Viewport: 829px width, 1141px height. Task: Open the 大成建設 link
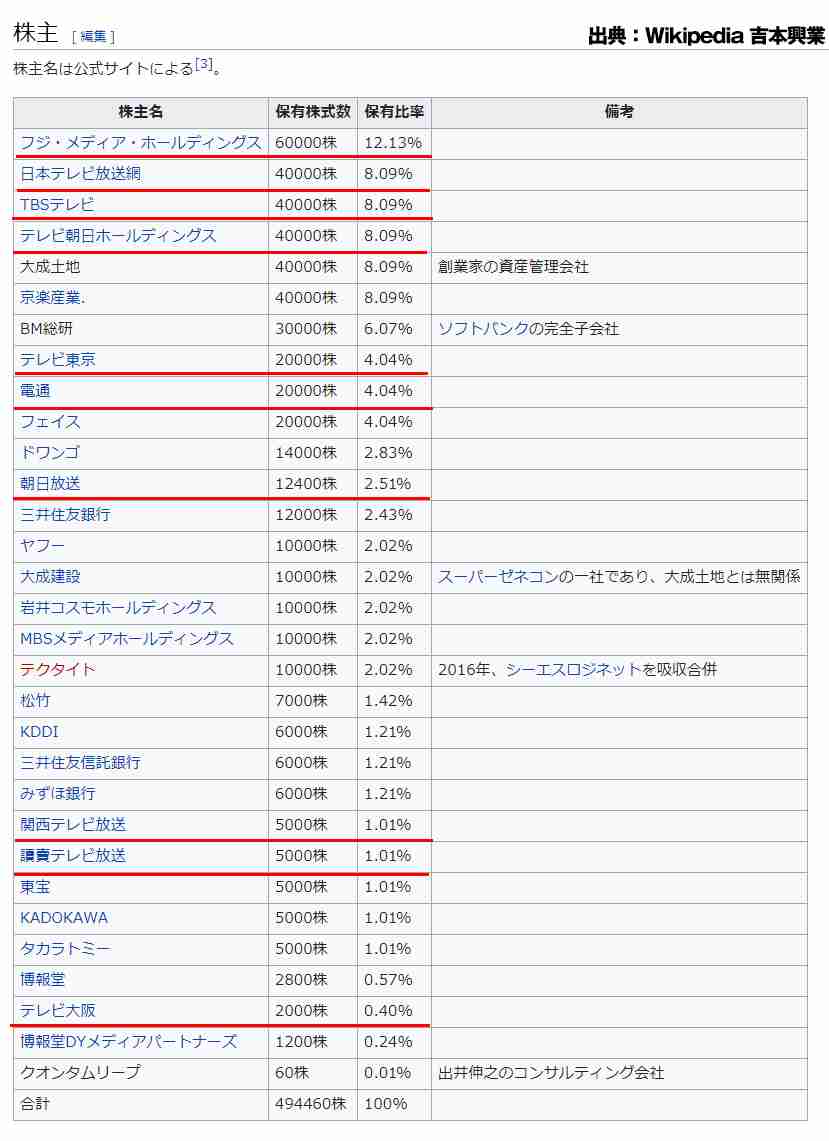pyautogui.click(x=50, y=576)
